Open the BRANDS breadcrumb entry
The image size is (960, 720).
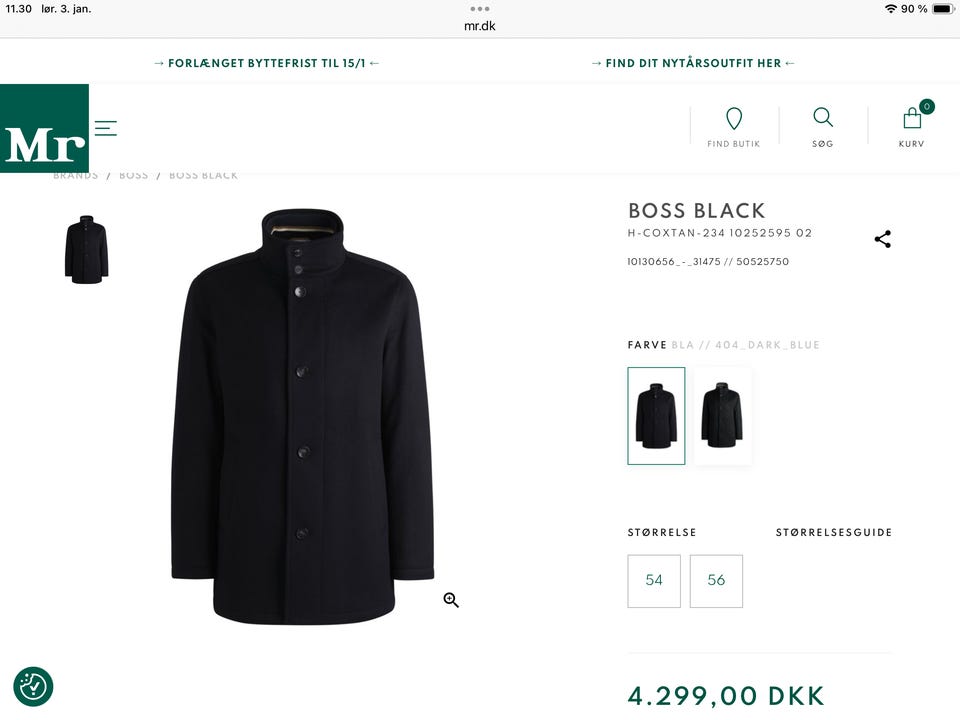[x=75, y=174]
